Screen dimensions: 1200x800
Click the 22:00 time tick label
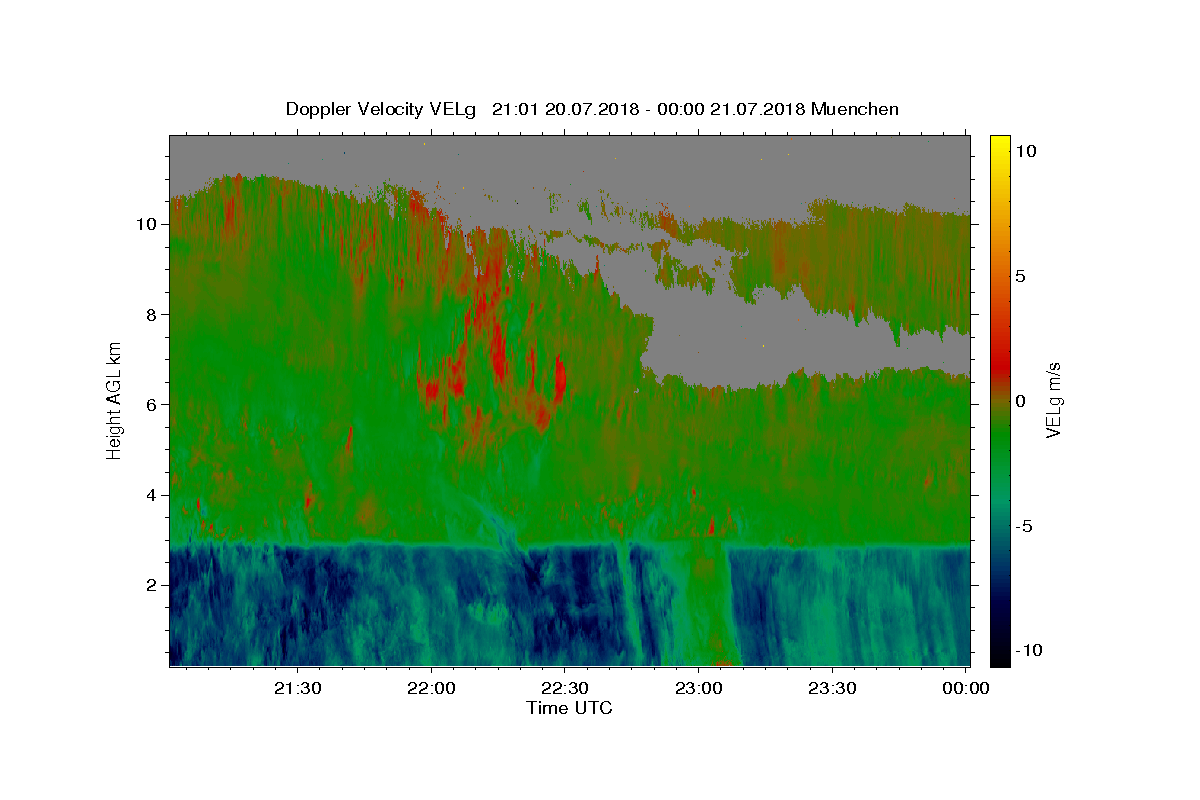coord(432,688)
